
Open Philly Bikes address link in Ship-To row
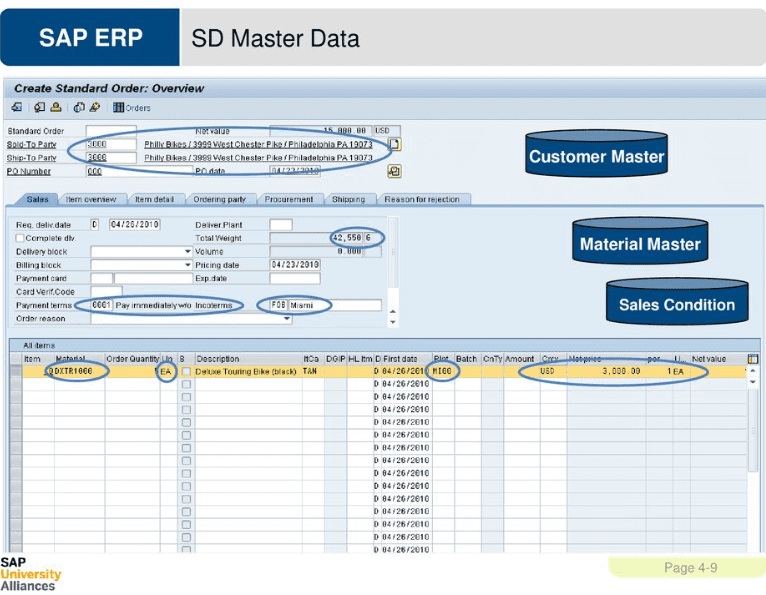click(258, 158)
